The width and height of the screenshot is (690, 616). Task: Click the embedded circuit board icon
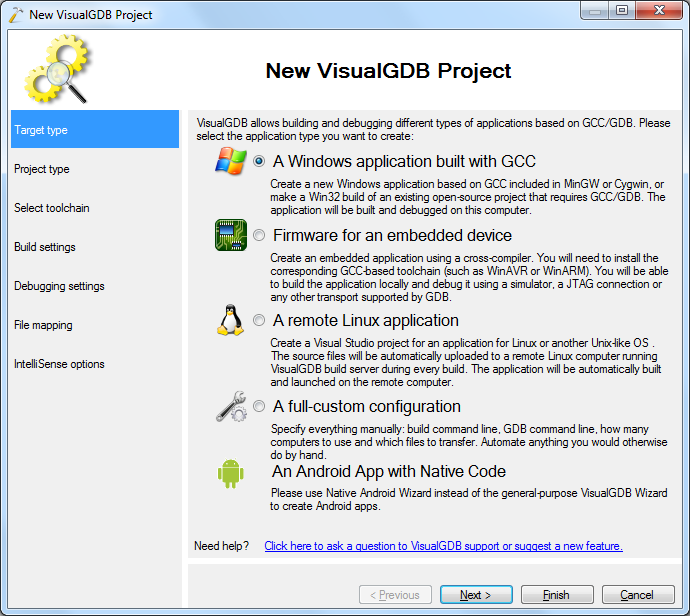click(231, 235)
